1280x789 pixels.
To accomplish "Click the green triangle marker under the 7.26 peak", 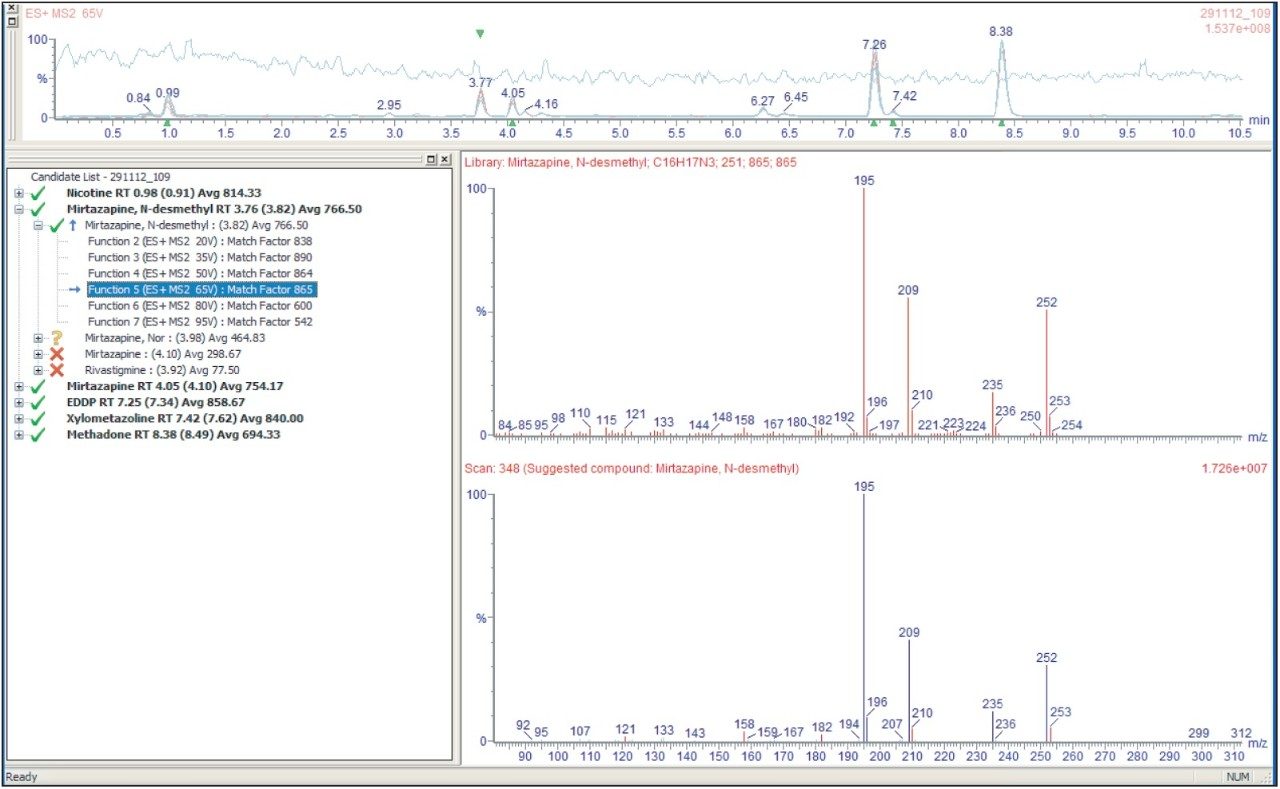I will (873, 122).
